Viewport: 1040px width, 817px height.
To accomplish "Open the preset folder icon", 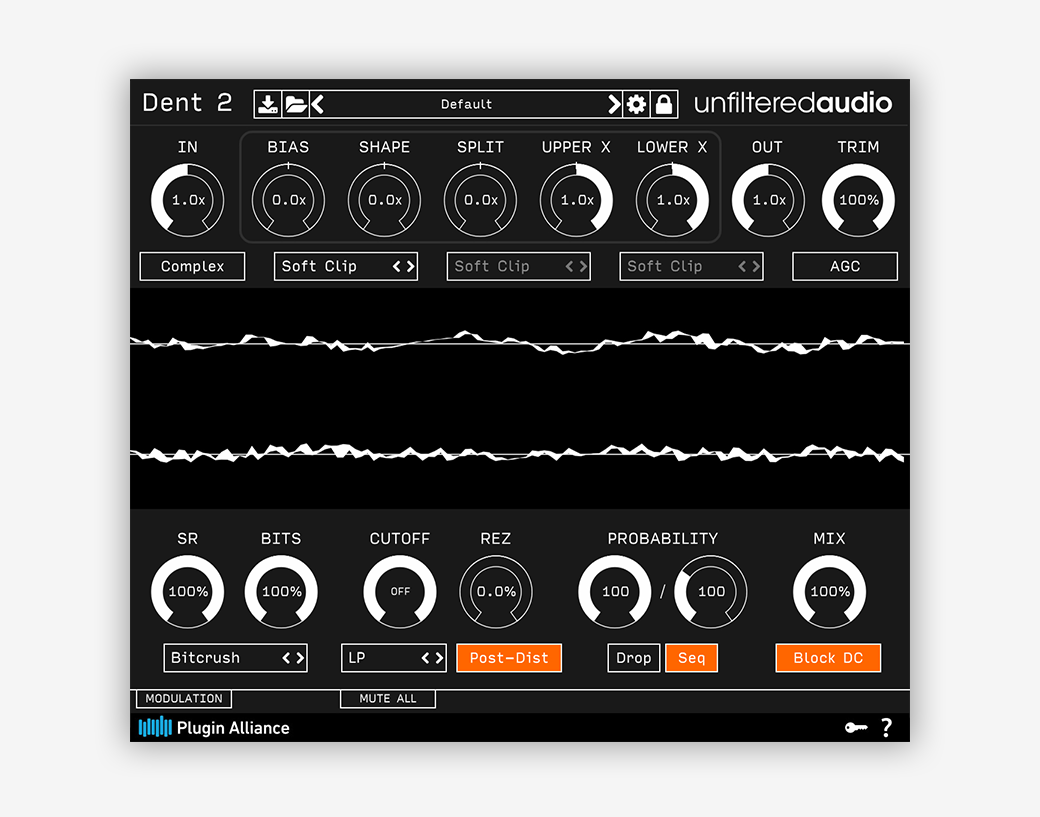I will [296, 104].
